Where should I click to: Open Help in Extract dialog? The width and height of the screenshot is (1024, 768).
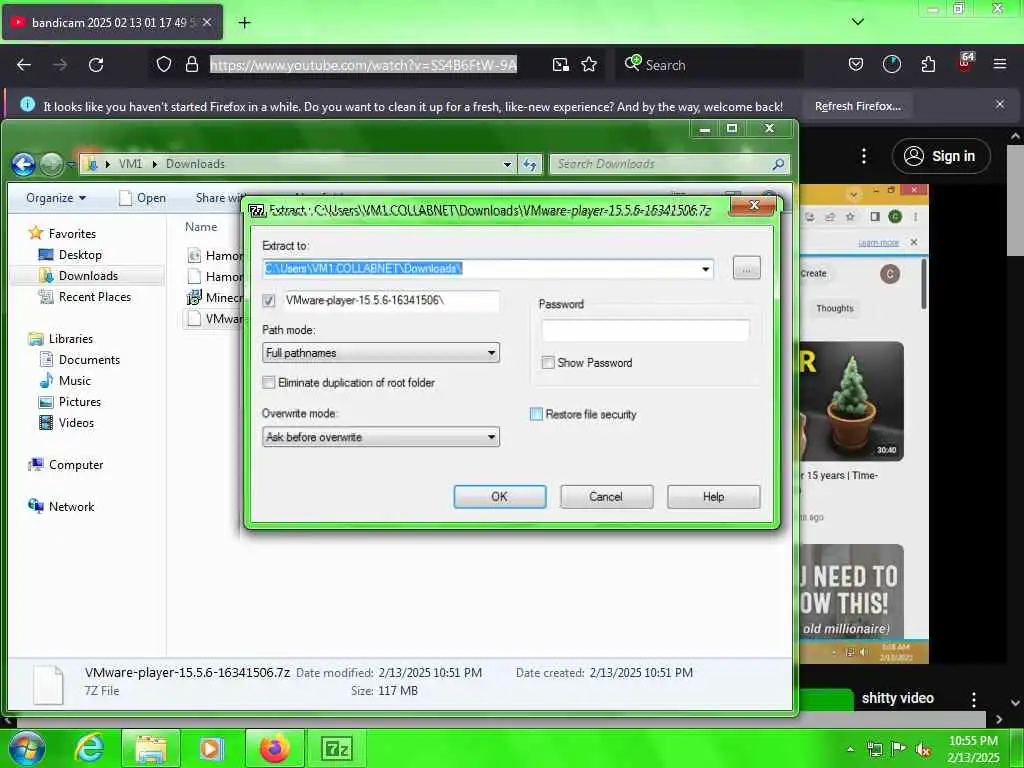click(x=713, y=496)
